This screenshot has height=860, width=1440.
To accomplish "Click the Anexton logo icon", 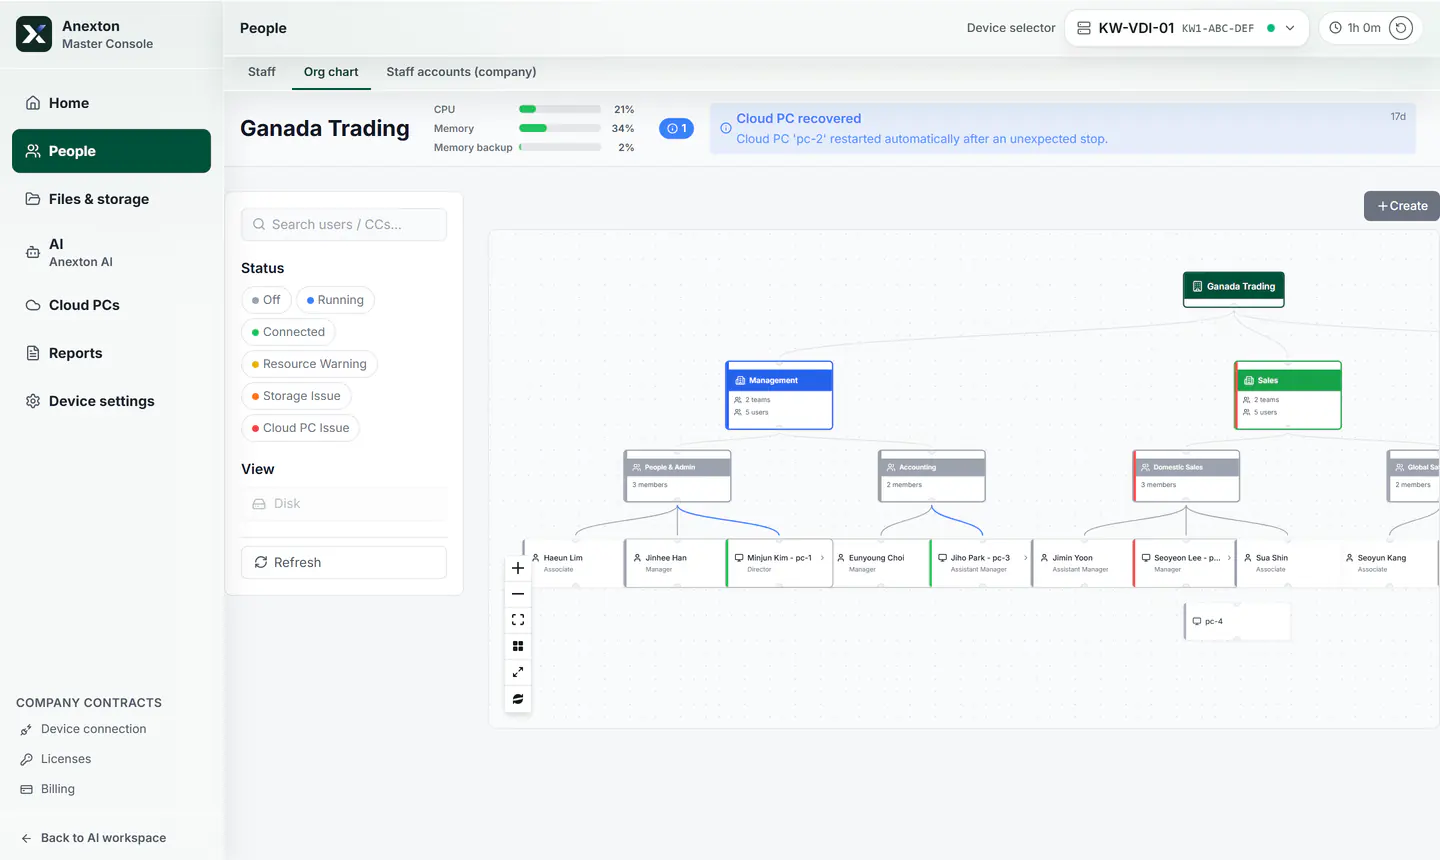I will tap(34, 34).
